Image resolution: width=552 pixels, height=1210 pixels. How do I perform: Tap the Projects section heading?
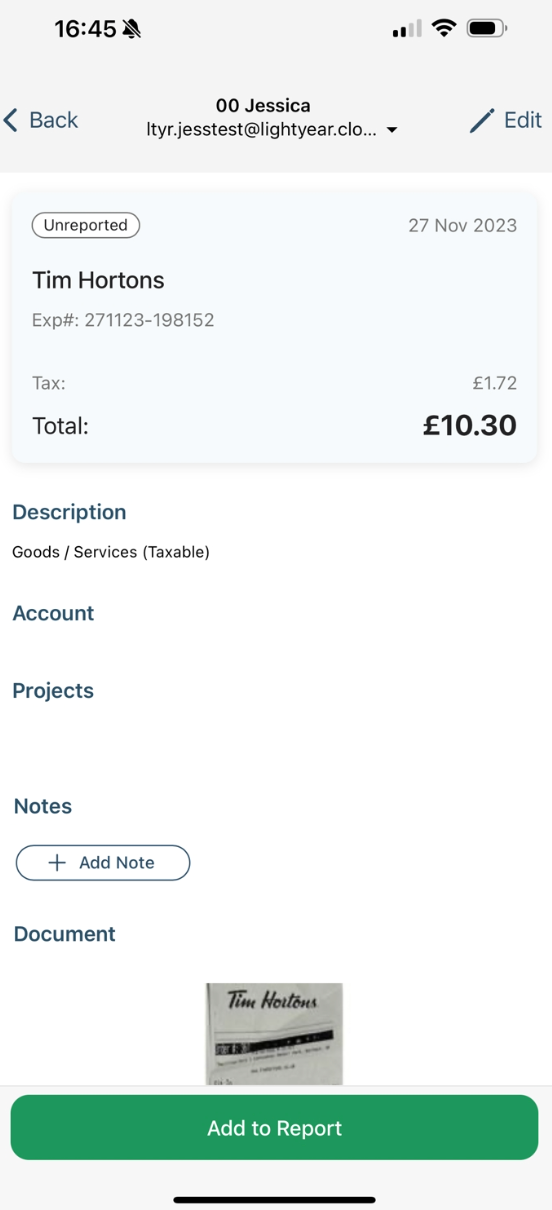point(53,691)
